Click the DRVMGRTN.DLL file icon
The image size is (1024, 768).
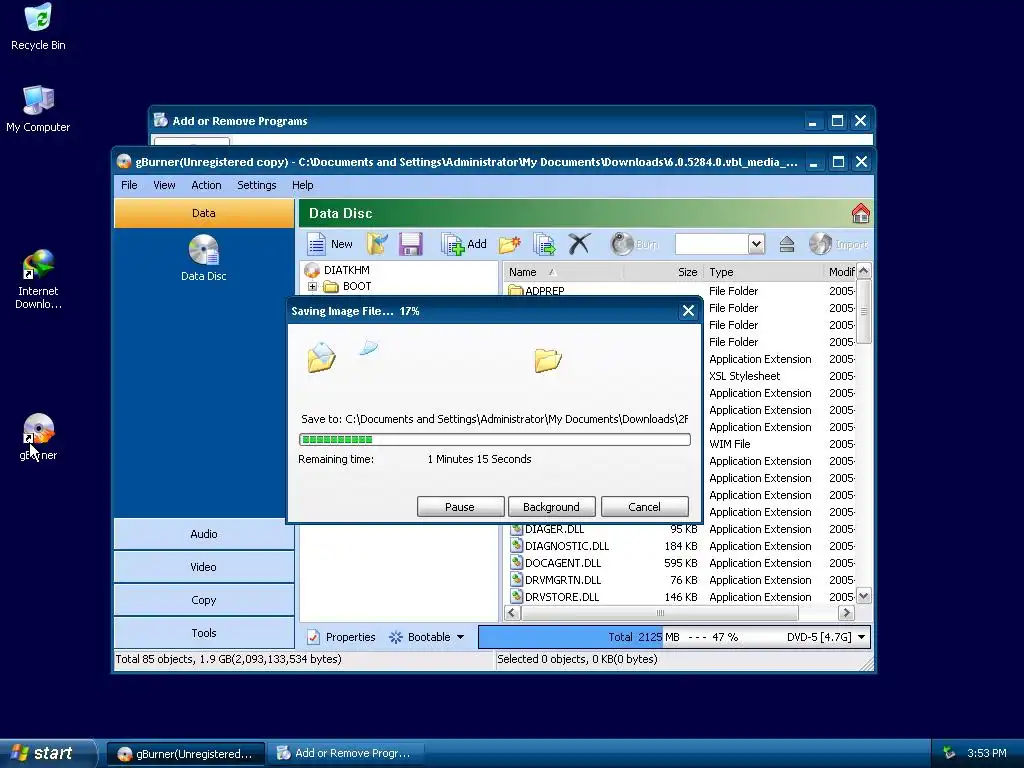pyautogui.click(x=517, y=579)
